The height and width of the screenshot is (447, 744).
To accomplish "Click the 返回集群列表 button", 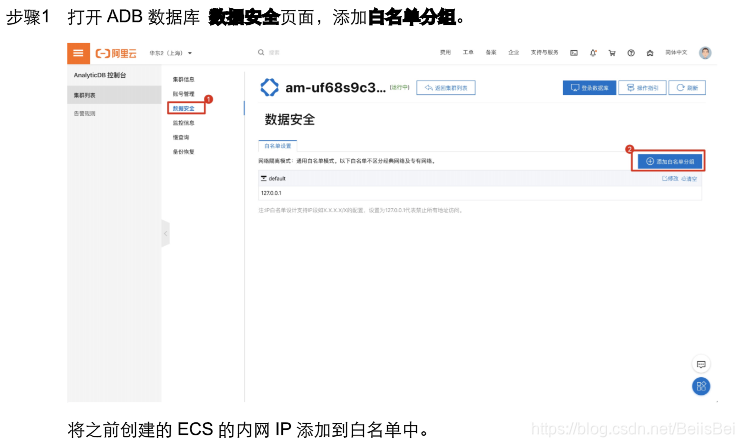I will point(446,88).
